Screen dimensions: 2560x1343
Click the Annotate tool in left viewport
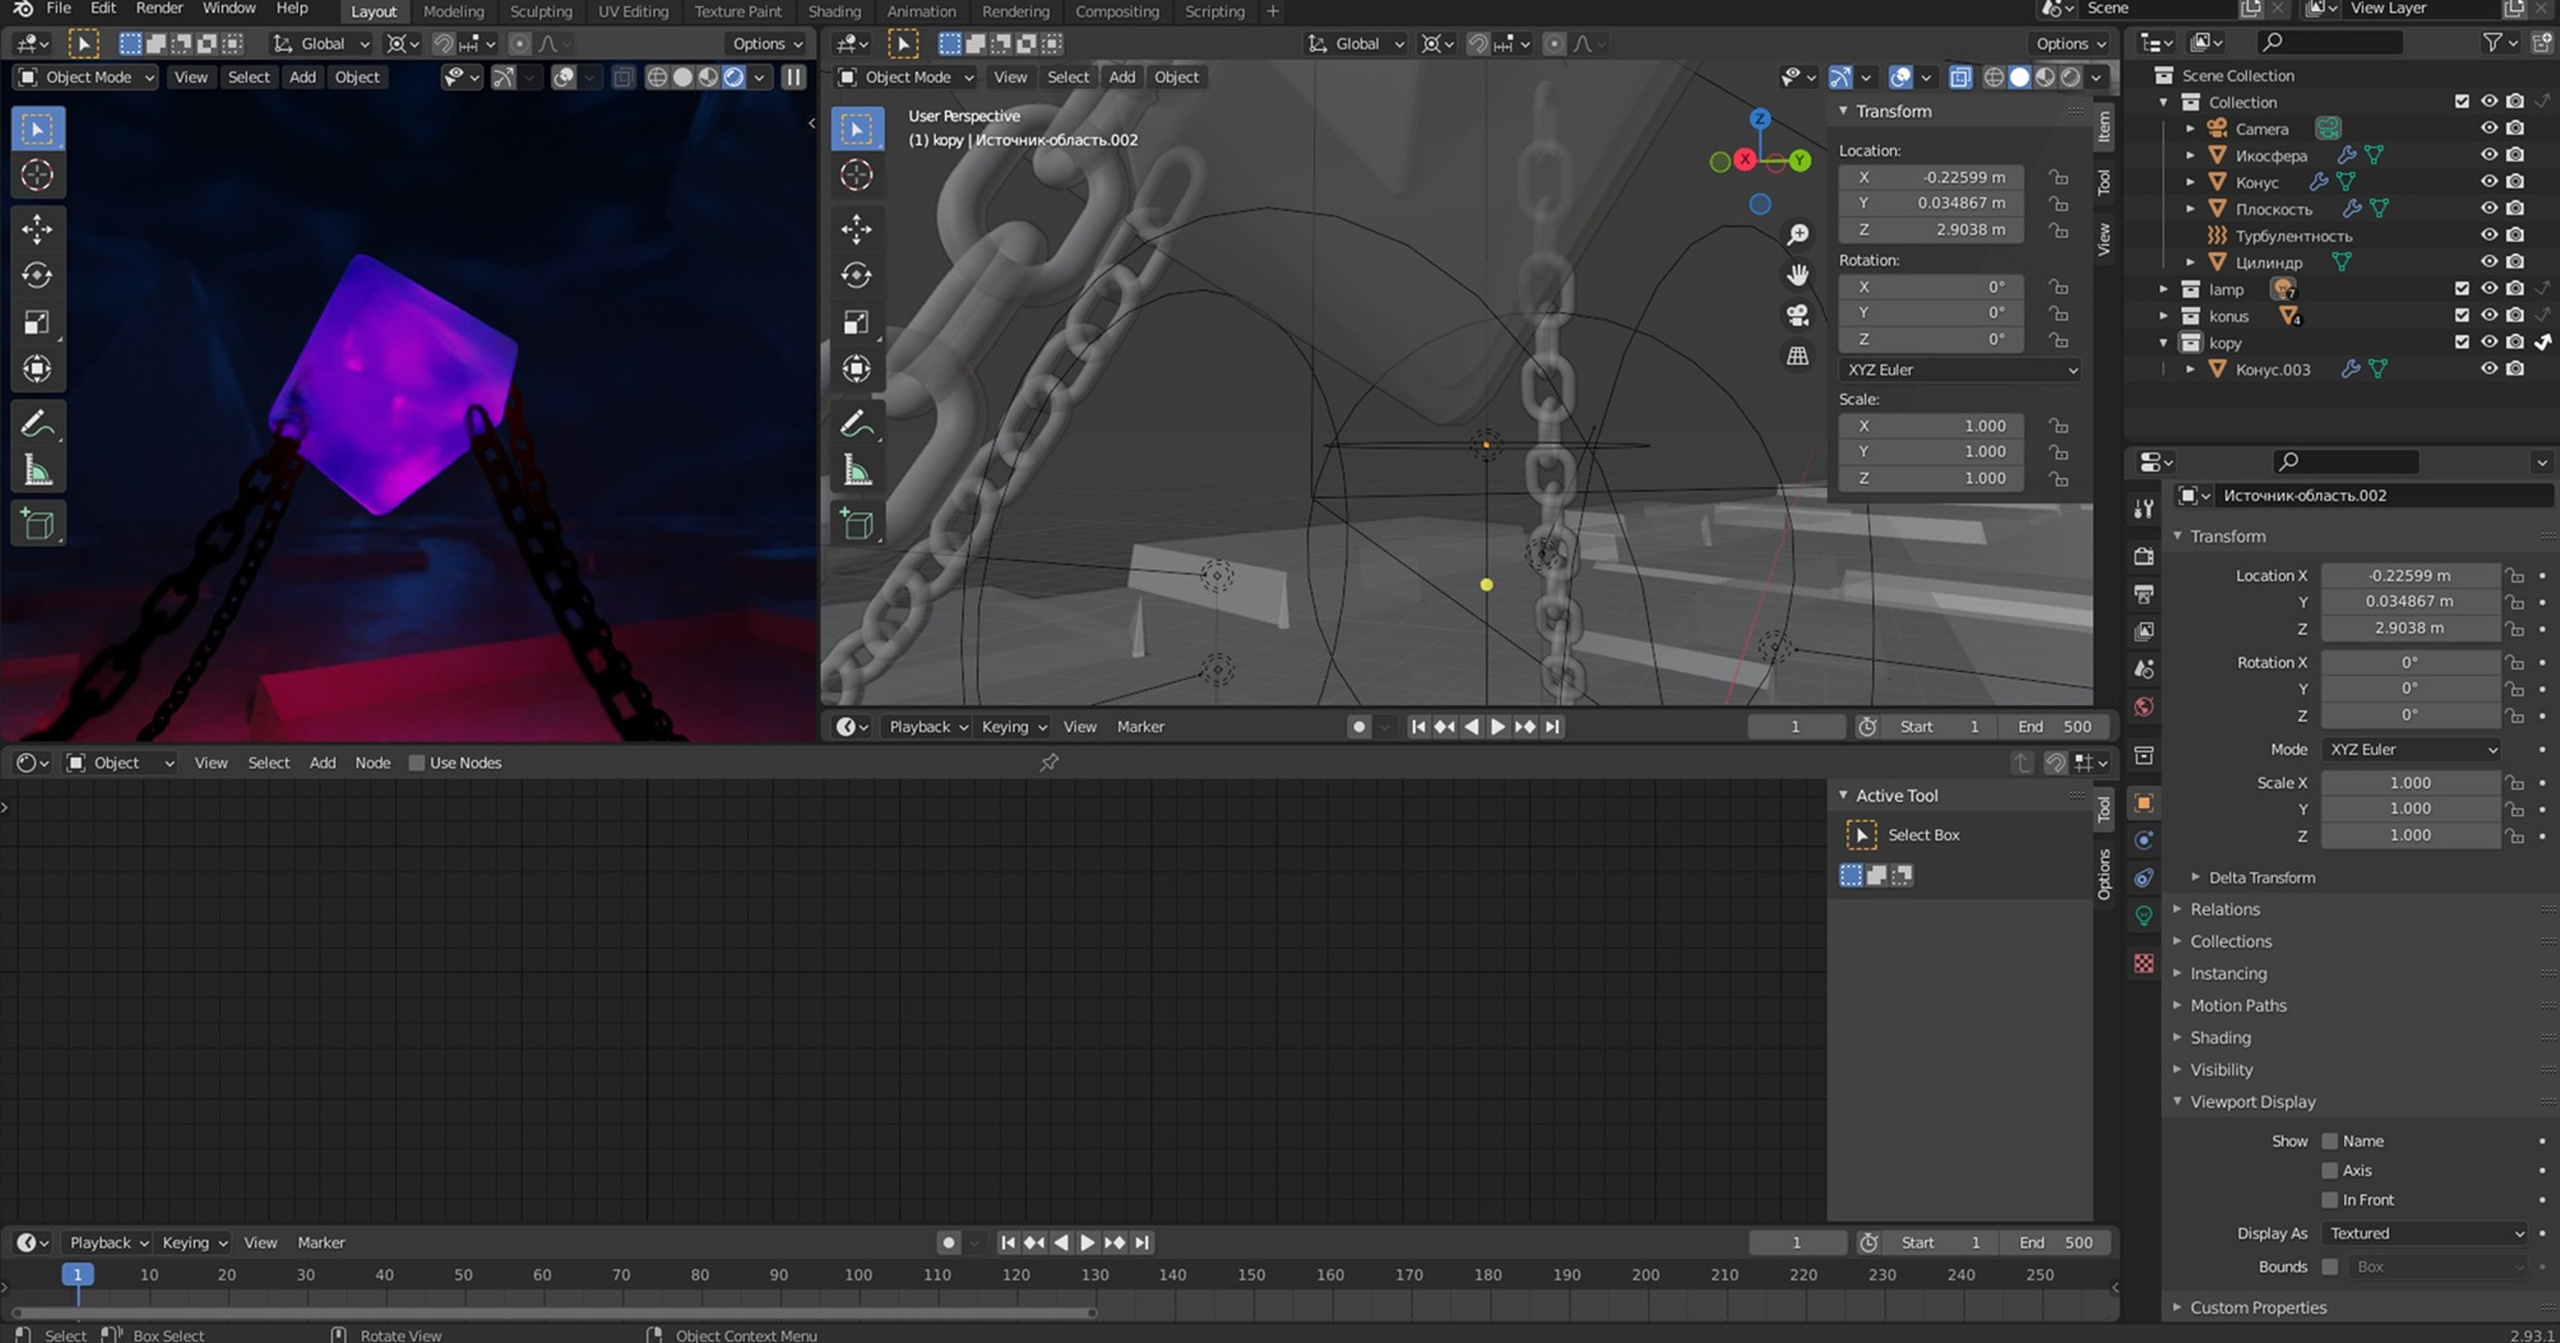click(x=37, y=424)
